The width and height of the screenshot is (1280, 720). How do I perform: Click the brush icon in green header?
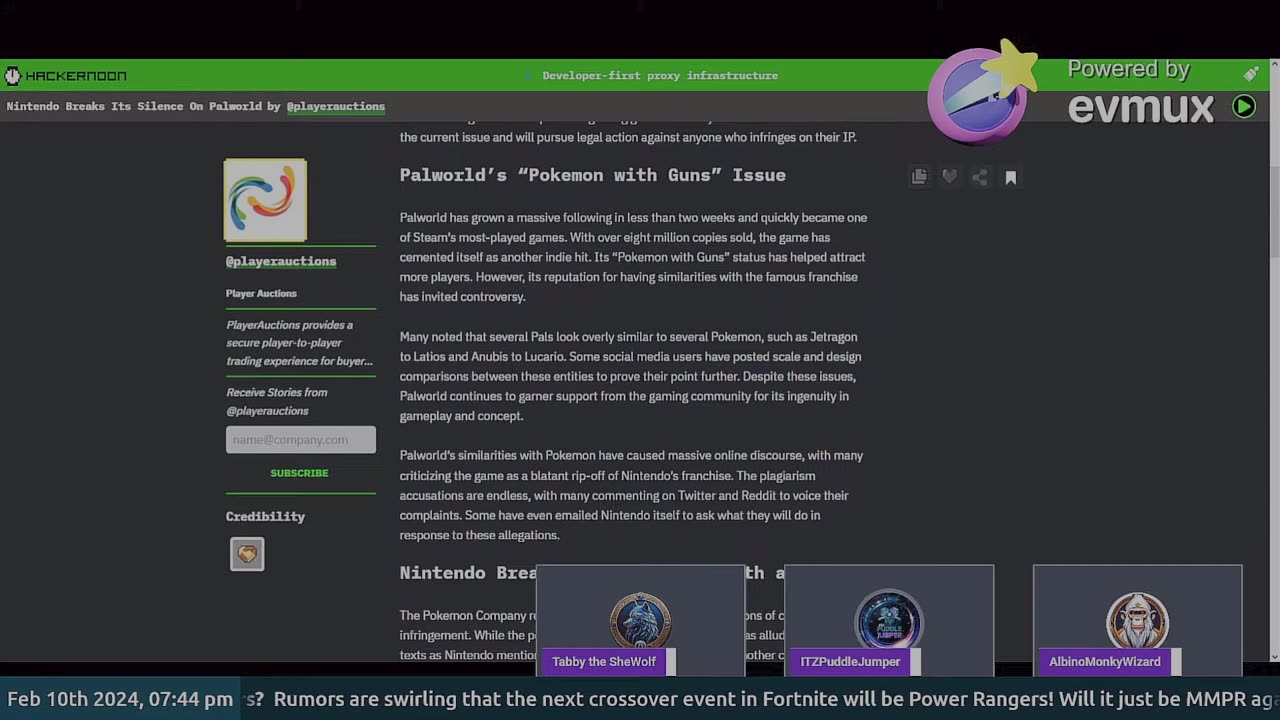[1251, 74]
